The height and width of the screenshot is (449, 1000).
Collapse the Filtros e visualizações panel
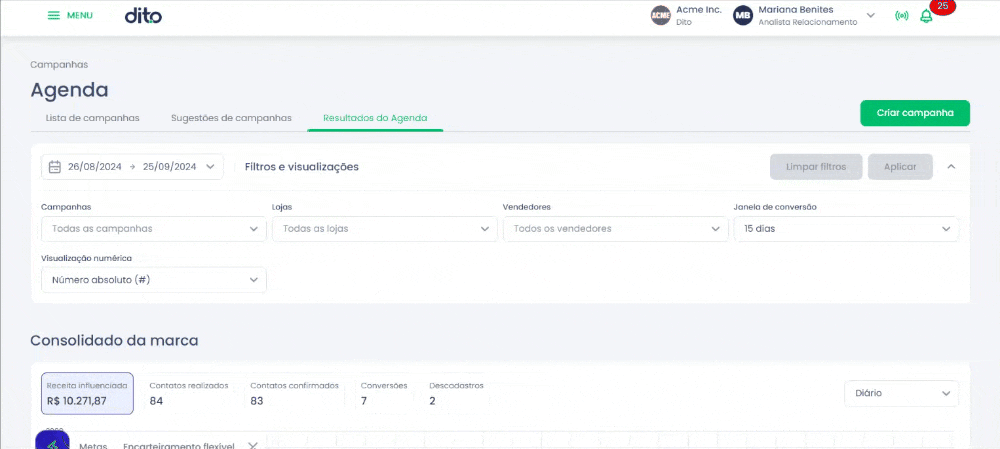pos(952,166)
